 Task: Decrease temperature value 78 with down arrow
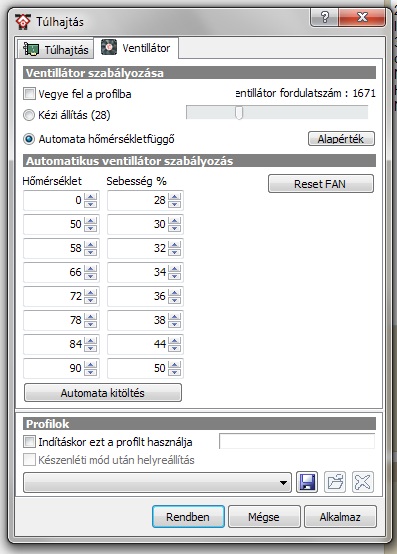(x=90, y=324)
